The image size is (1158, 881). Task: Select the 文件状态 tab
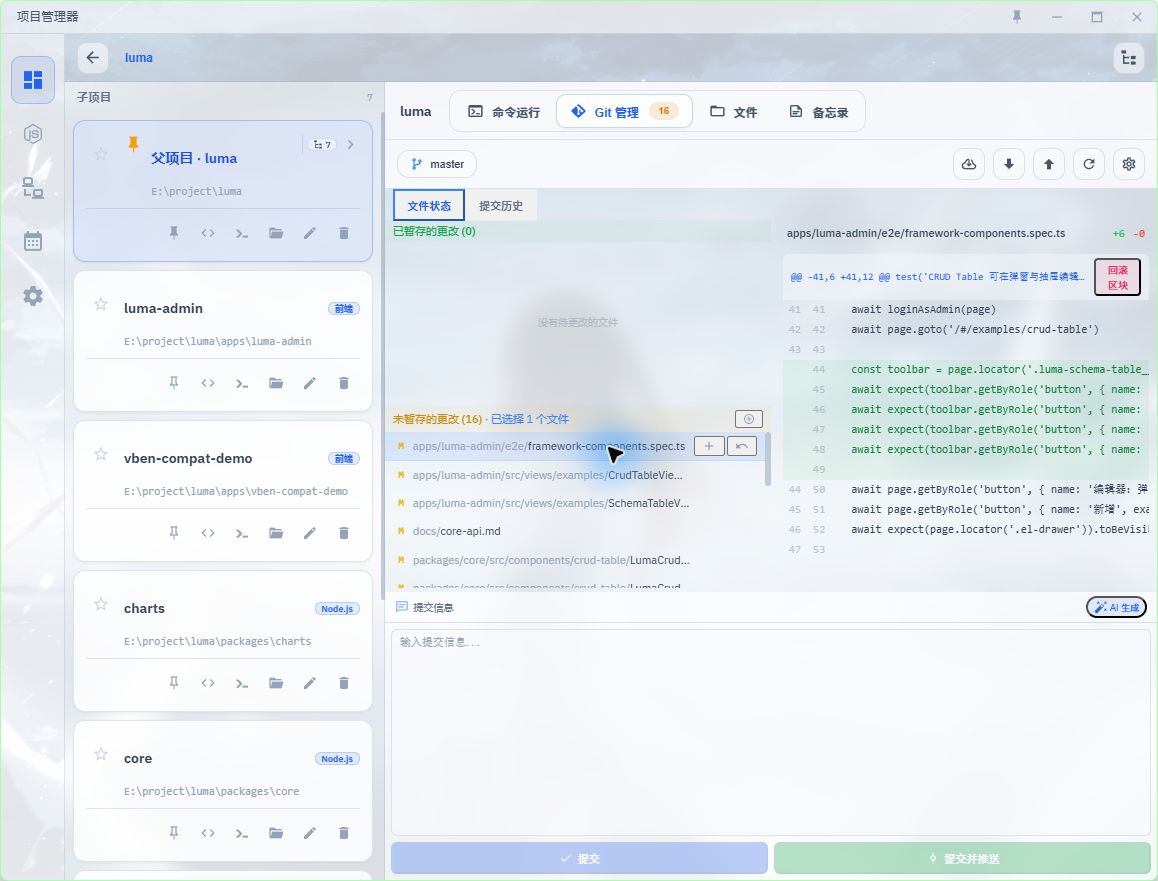coord(429,205)
